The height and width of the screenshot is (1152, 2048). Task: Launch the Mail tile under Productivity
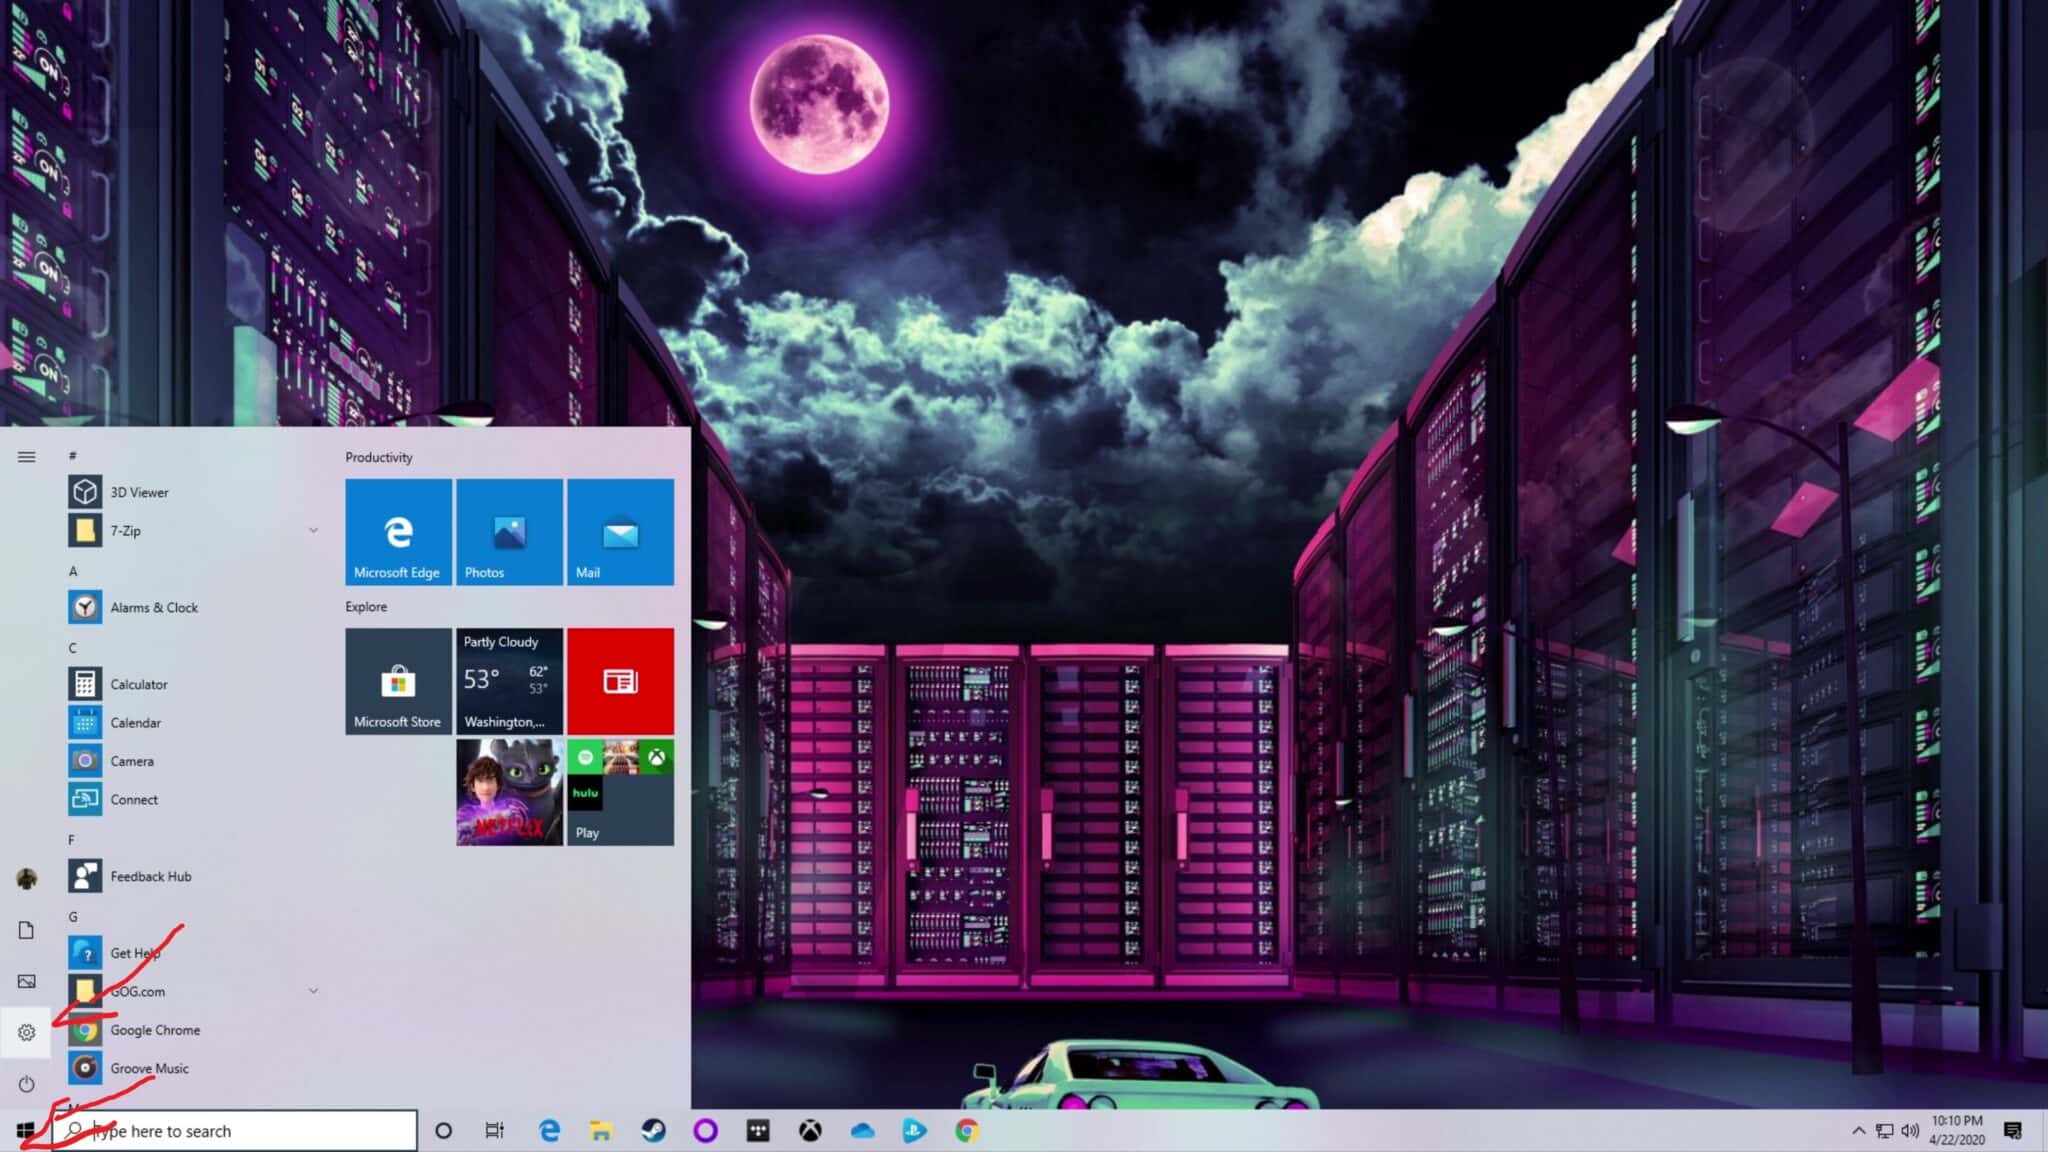[x=620, y=531]
